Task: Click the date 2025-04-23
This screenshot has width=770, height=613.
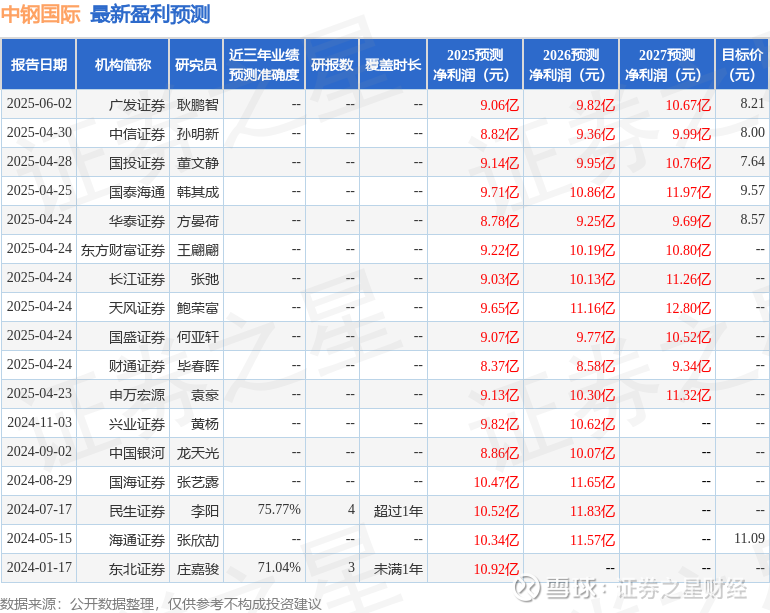Action: tap(39, 394)
